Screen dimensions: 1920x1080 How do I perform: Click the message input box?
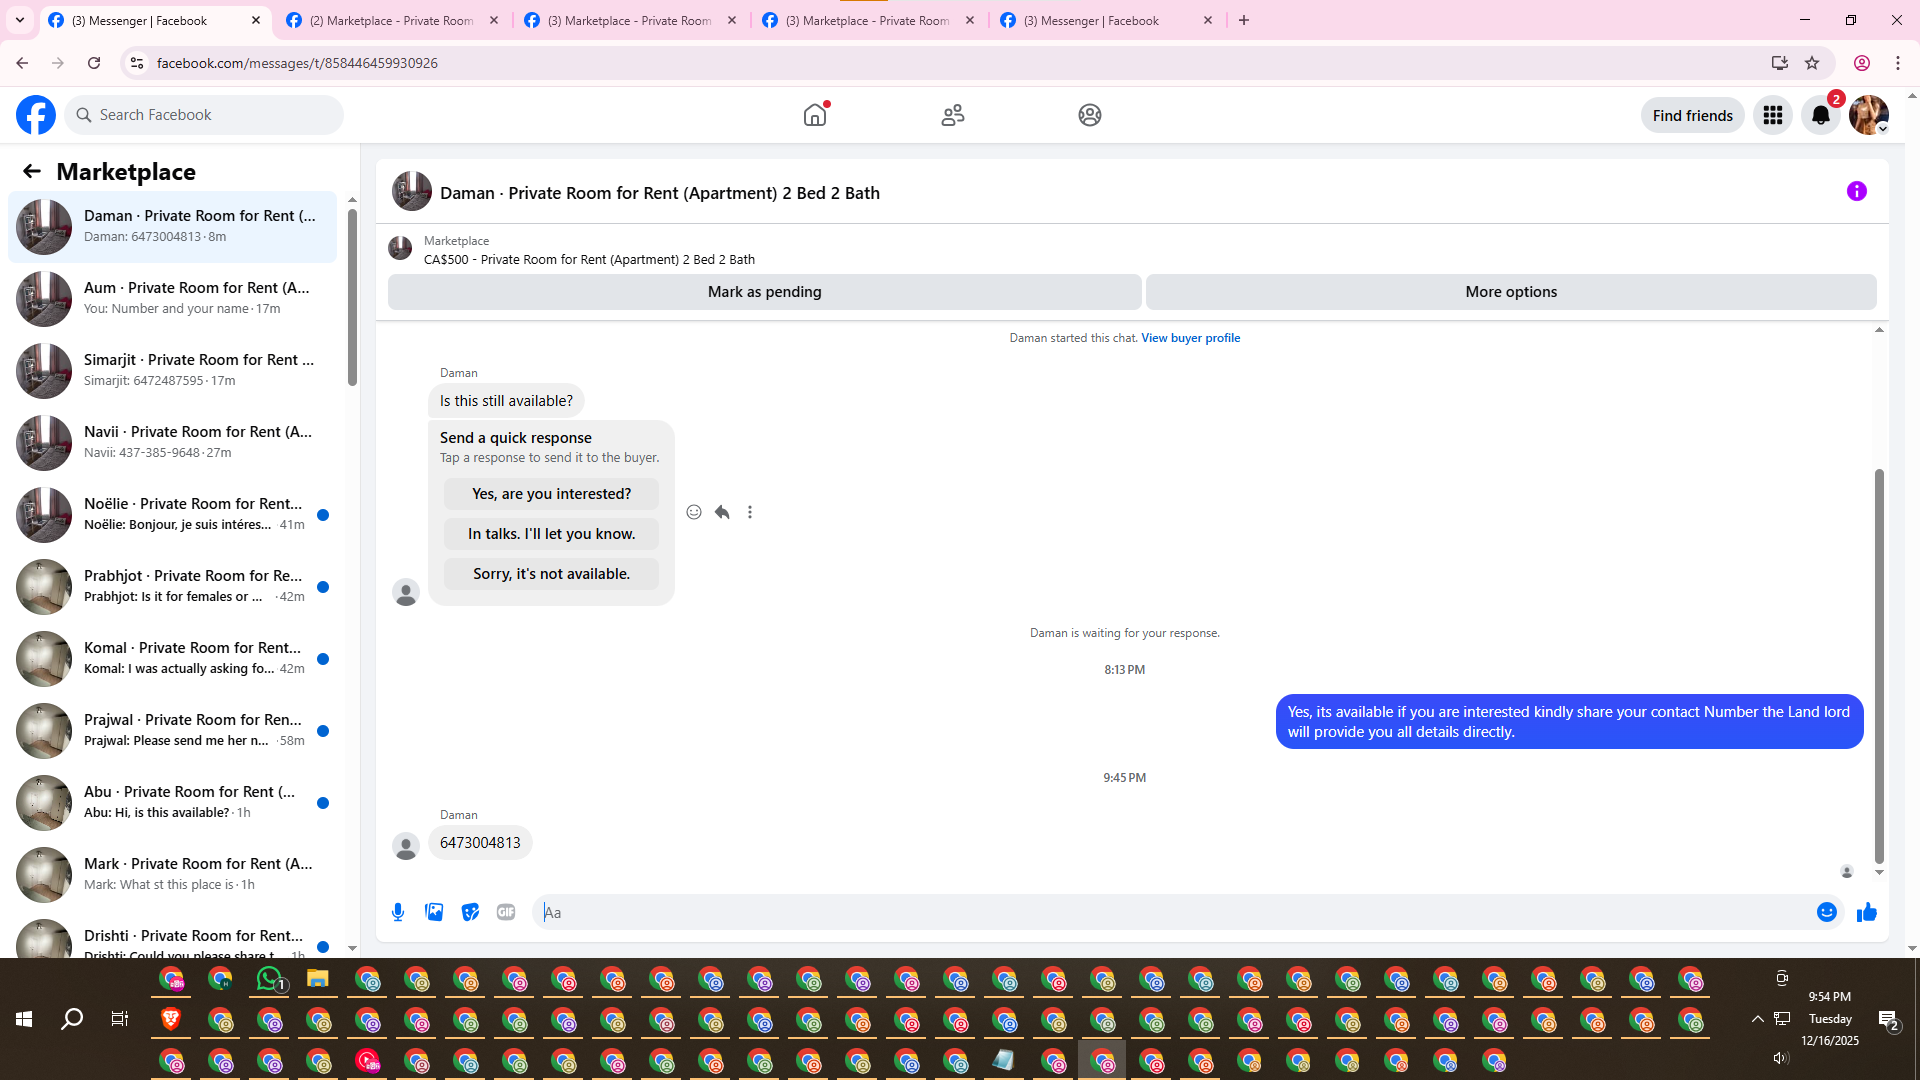coord(1175,912)
